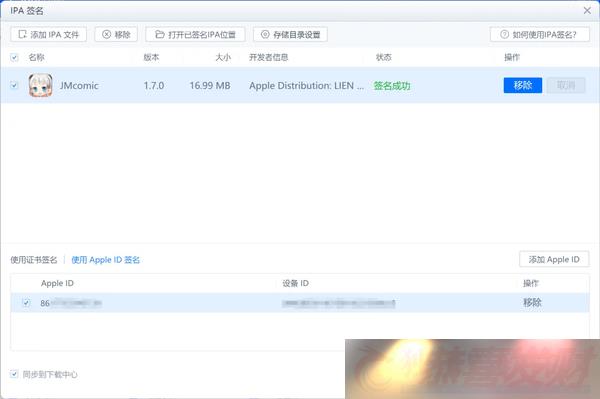600x399 pixels.
Task: Click the blue 移除 button for JMcomic
Action: [523, 85]
